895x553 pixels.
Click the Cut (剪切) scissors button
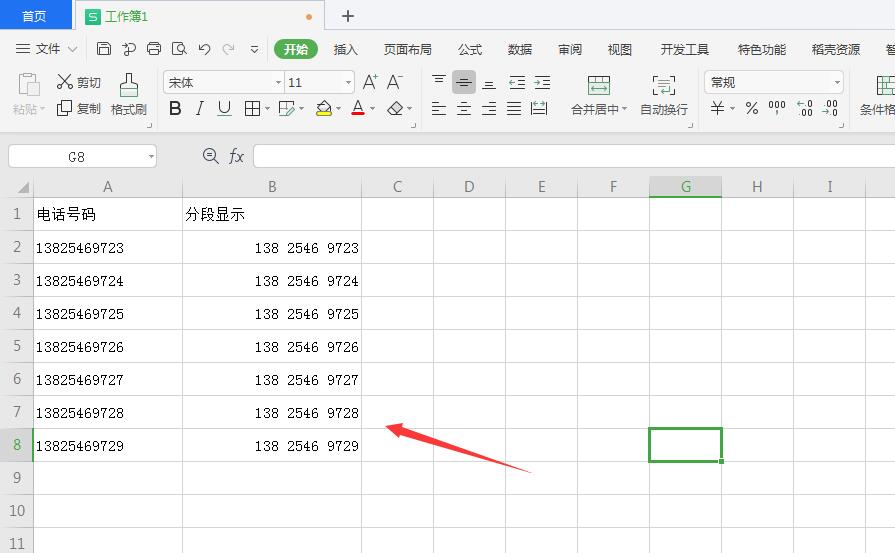click(79, 82)
